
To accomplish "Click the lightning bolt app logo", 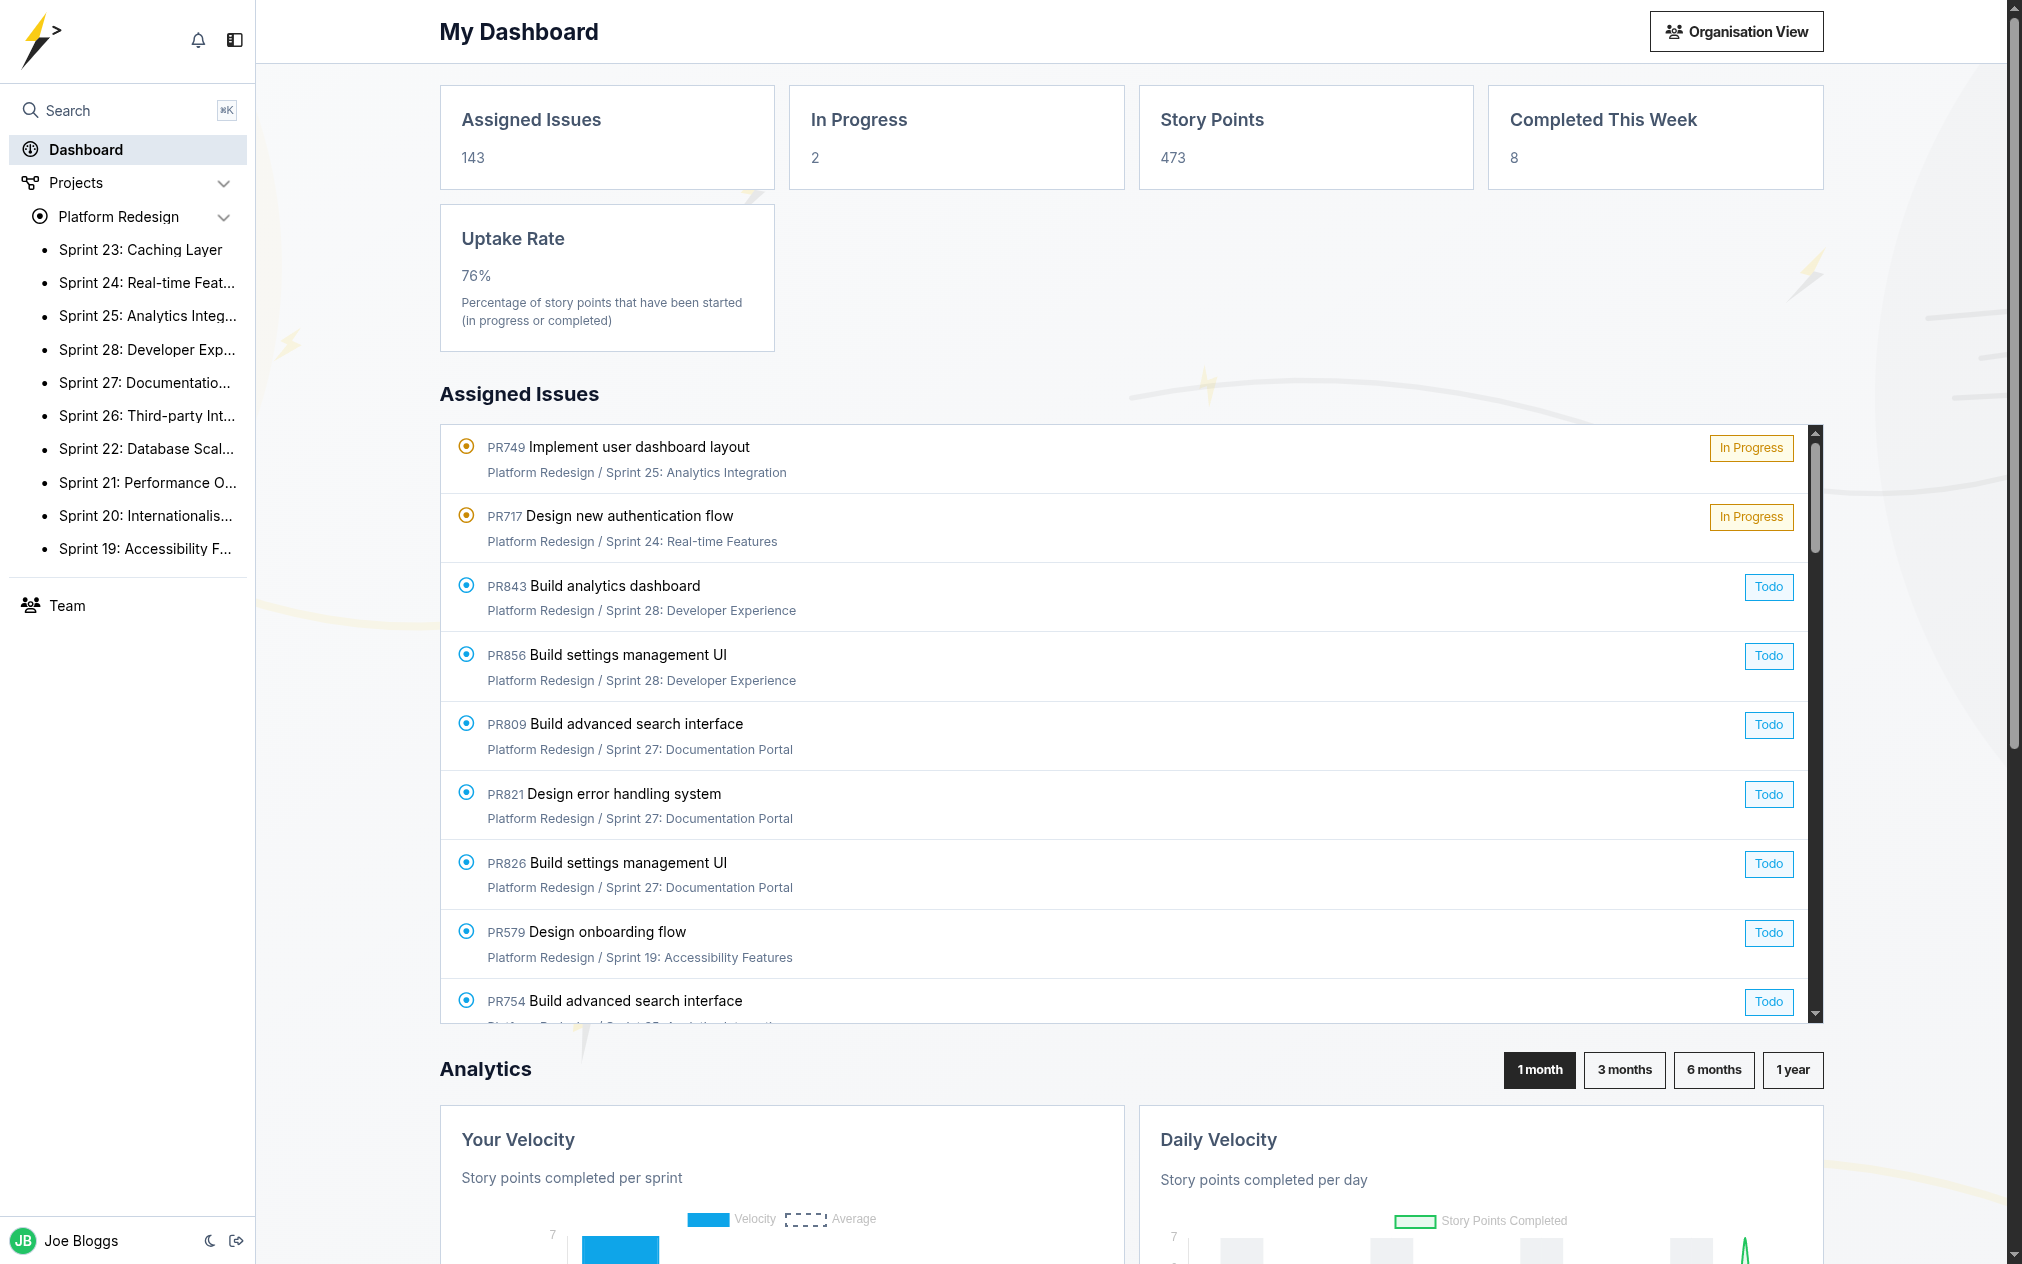I will click(41, 41).
